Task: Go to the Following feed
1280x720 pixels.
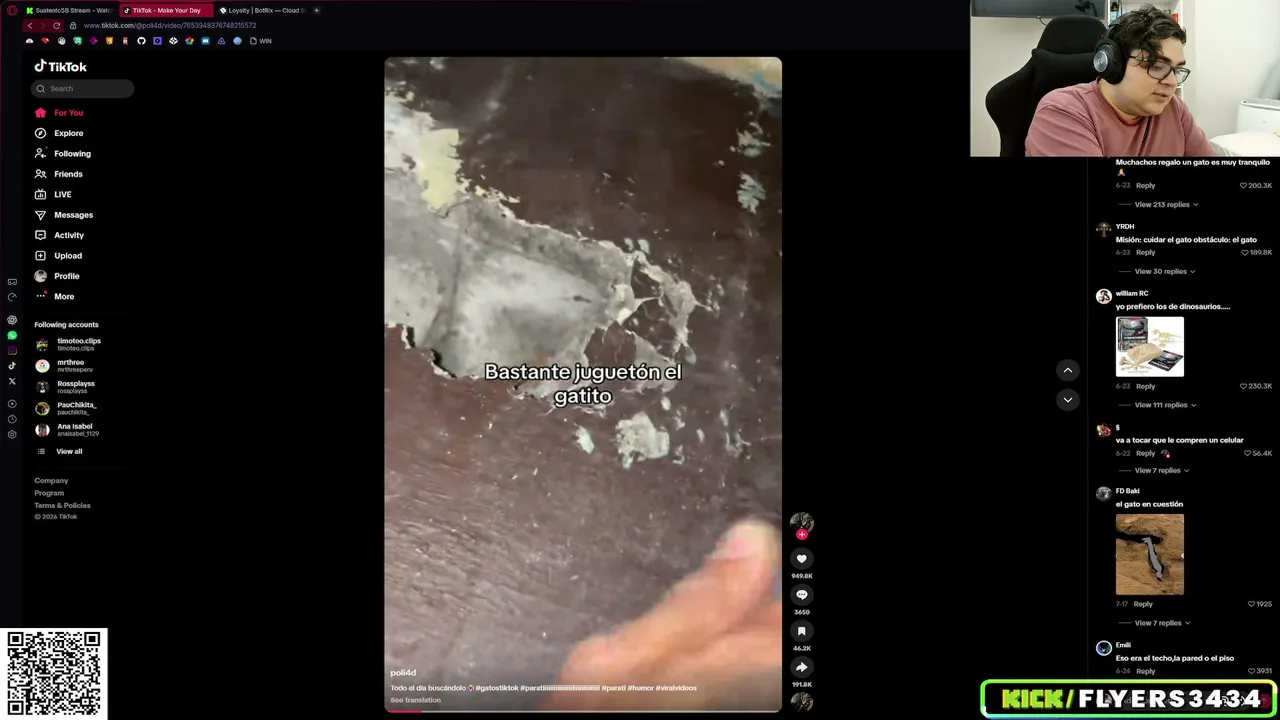Action: coord(63,154)
